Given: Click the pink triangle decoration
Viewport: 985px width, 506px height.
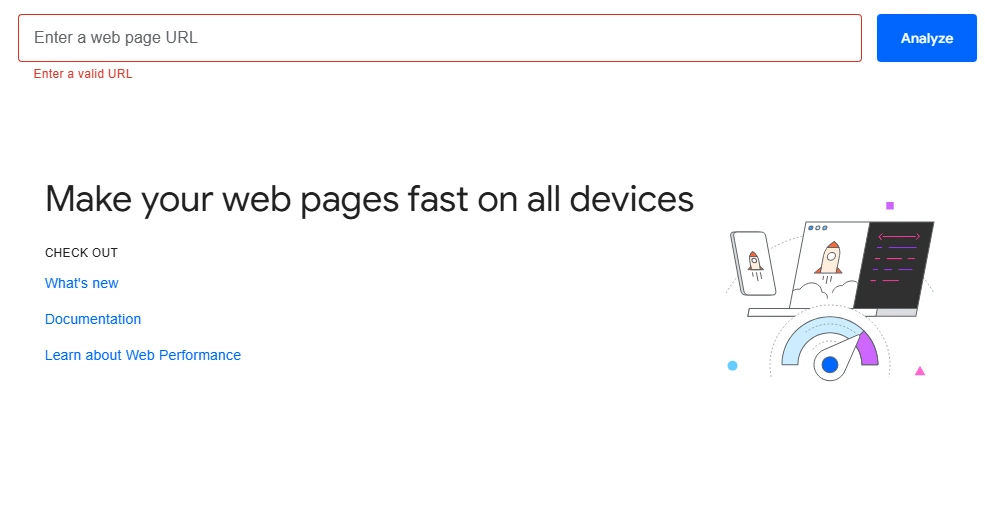Looking at the screenshot, I should (x=920, y=371).
